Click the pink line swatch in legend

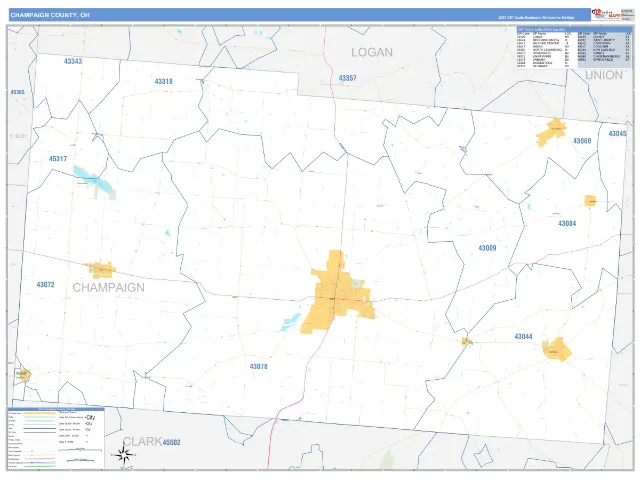click(x=40, y=458)
